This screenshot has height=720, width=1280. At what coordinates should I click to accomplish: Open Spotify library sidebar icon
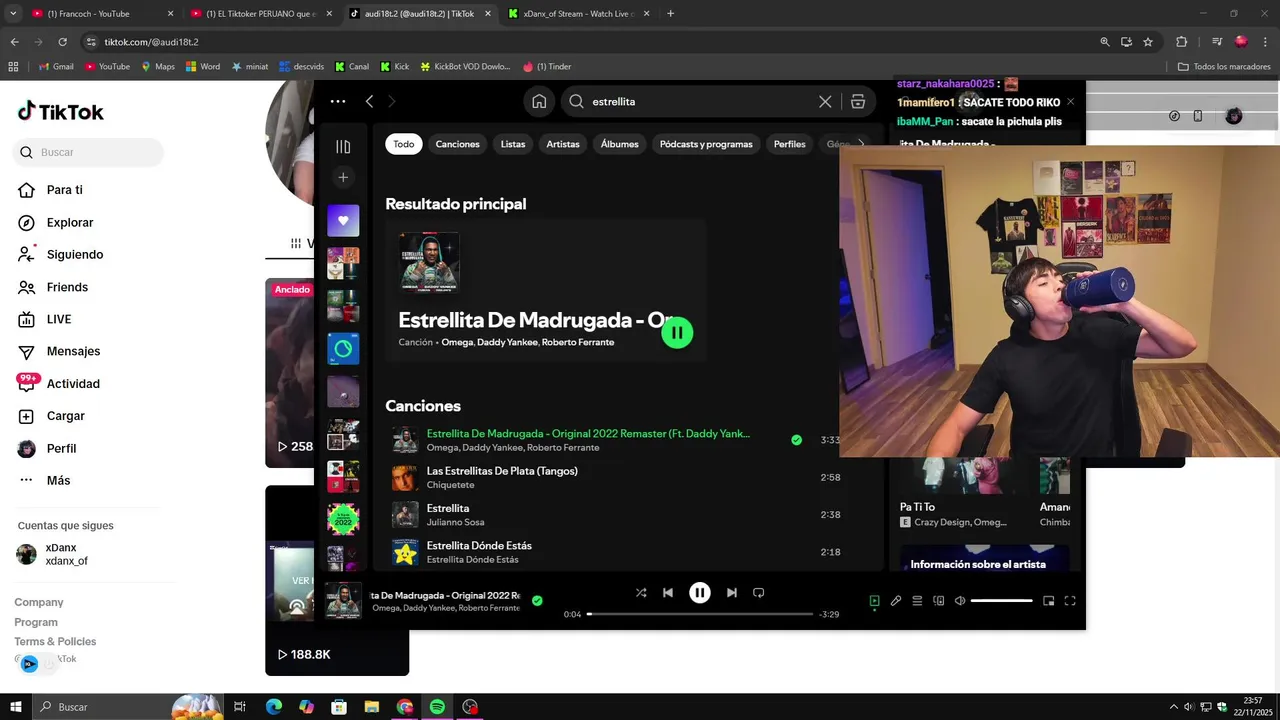[x=343, y=147]
